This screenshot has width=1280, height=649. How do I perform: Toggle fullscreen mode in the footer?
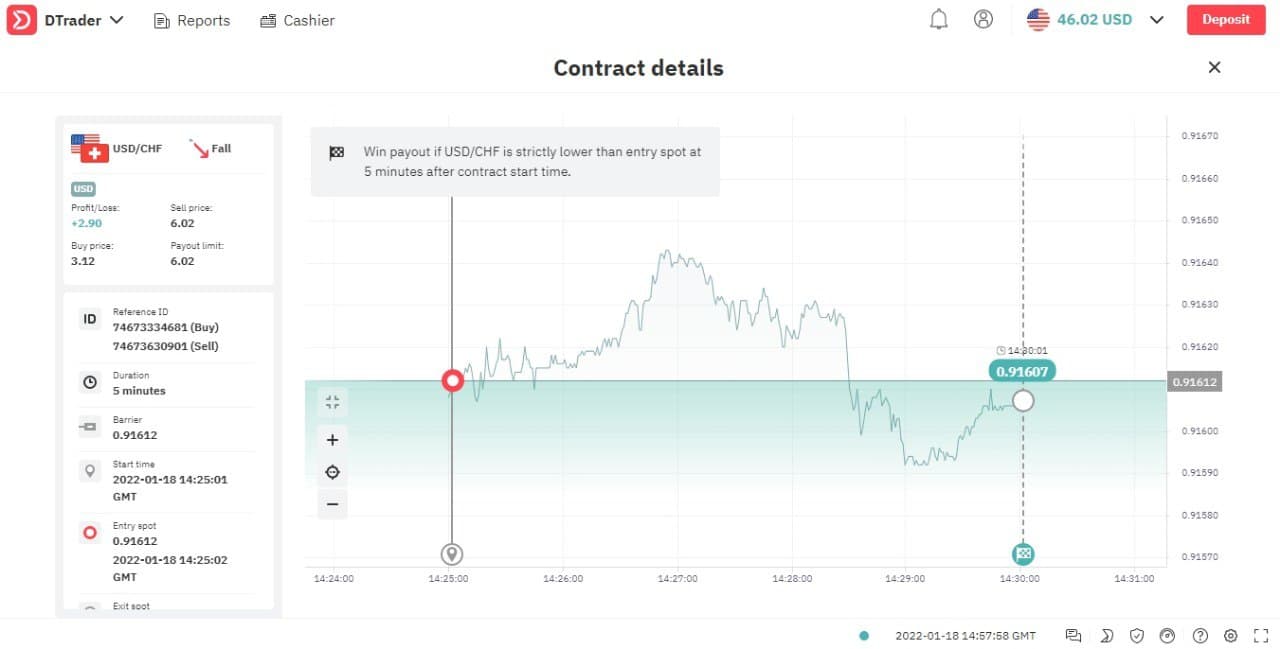(1259, 635)
